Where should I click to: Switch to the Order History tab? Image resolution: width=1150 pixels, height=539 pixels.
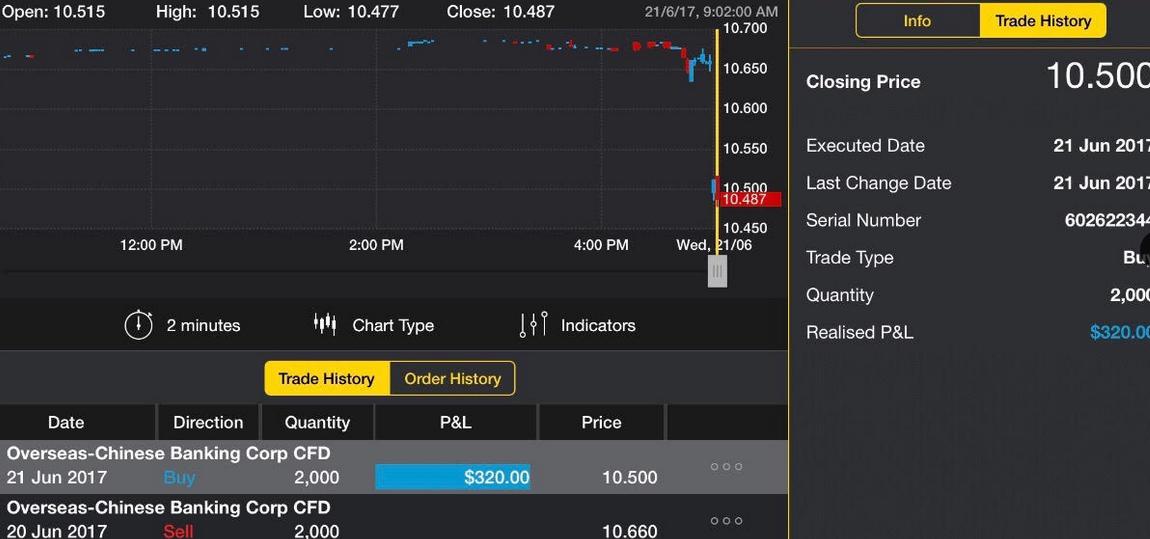pos(453,379)
